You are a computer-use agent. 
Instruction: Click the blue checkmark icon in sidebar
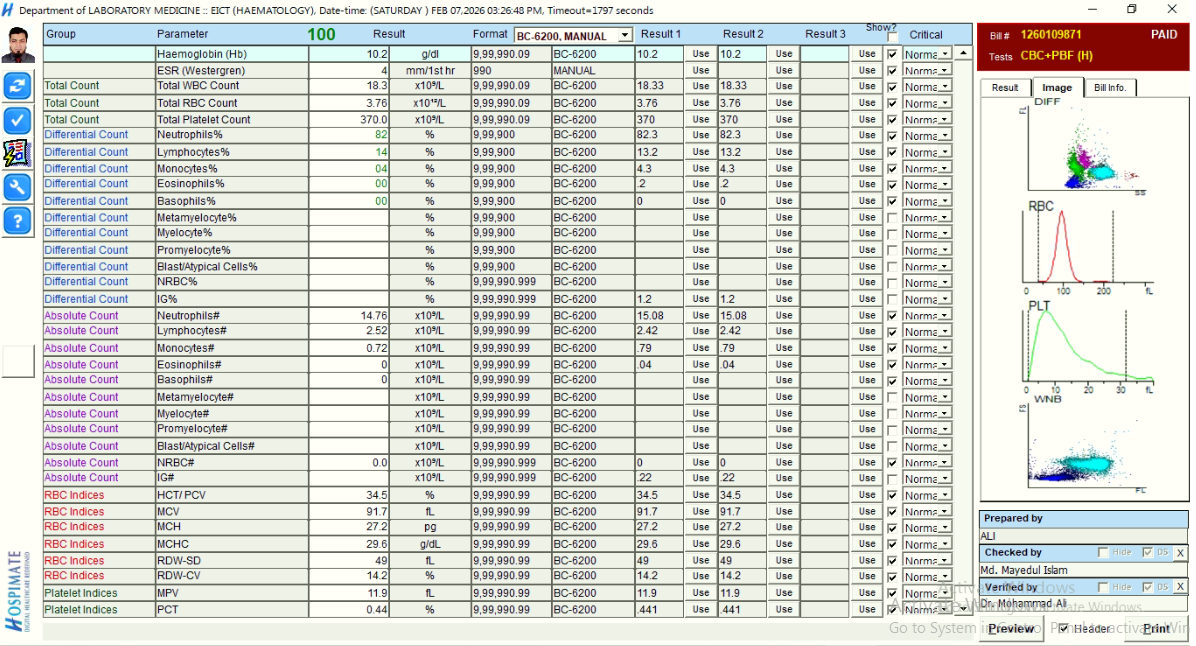pyautogui.click(x=17, y=120)
